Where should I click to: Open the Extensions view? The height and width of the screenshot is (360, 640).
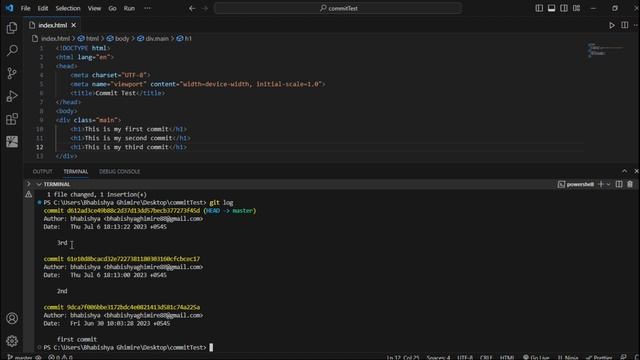[12, 119]
